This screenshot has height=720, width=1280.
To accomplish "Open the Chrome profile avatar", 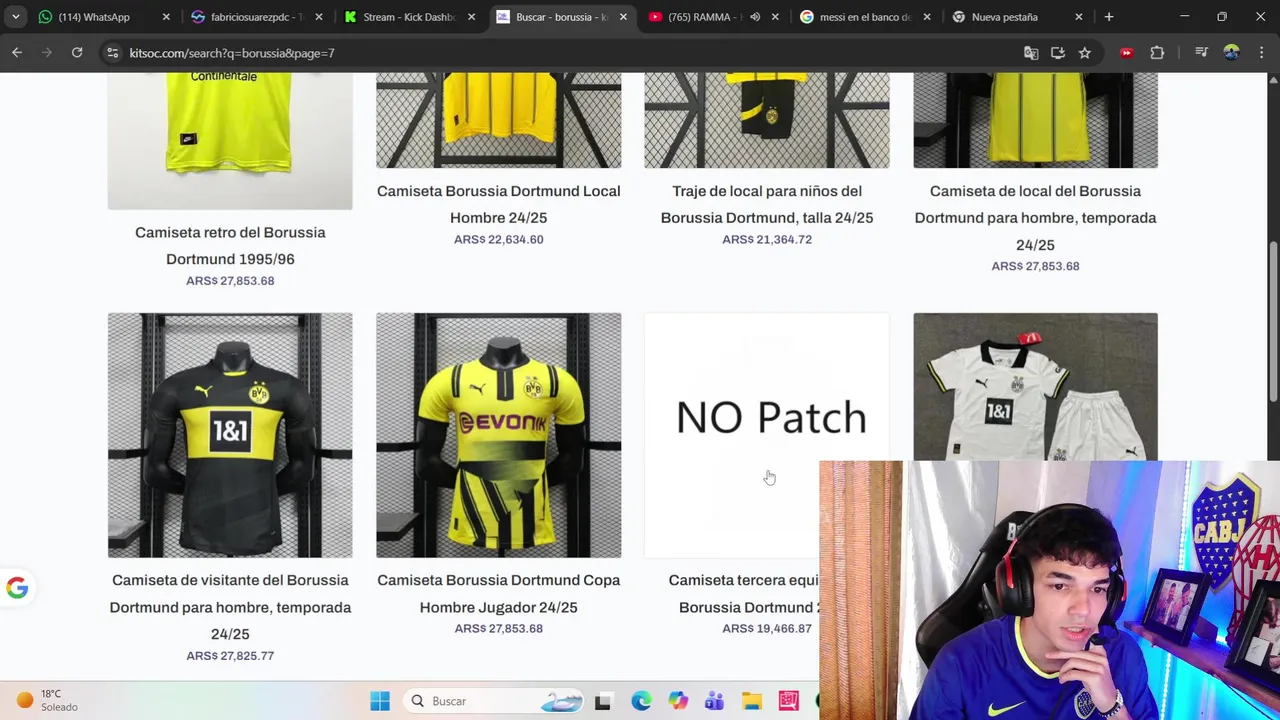I will 1231,53.
